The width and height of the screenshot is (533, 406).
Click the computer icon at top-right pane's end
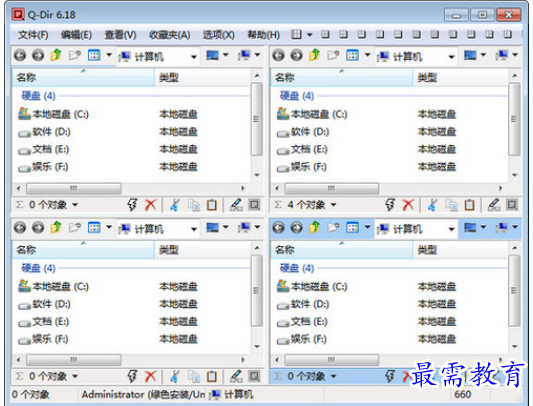coord(502,55)
